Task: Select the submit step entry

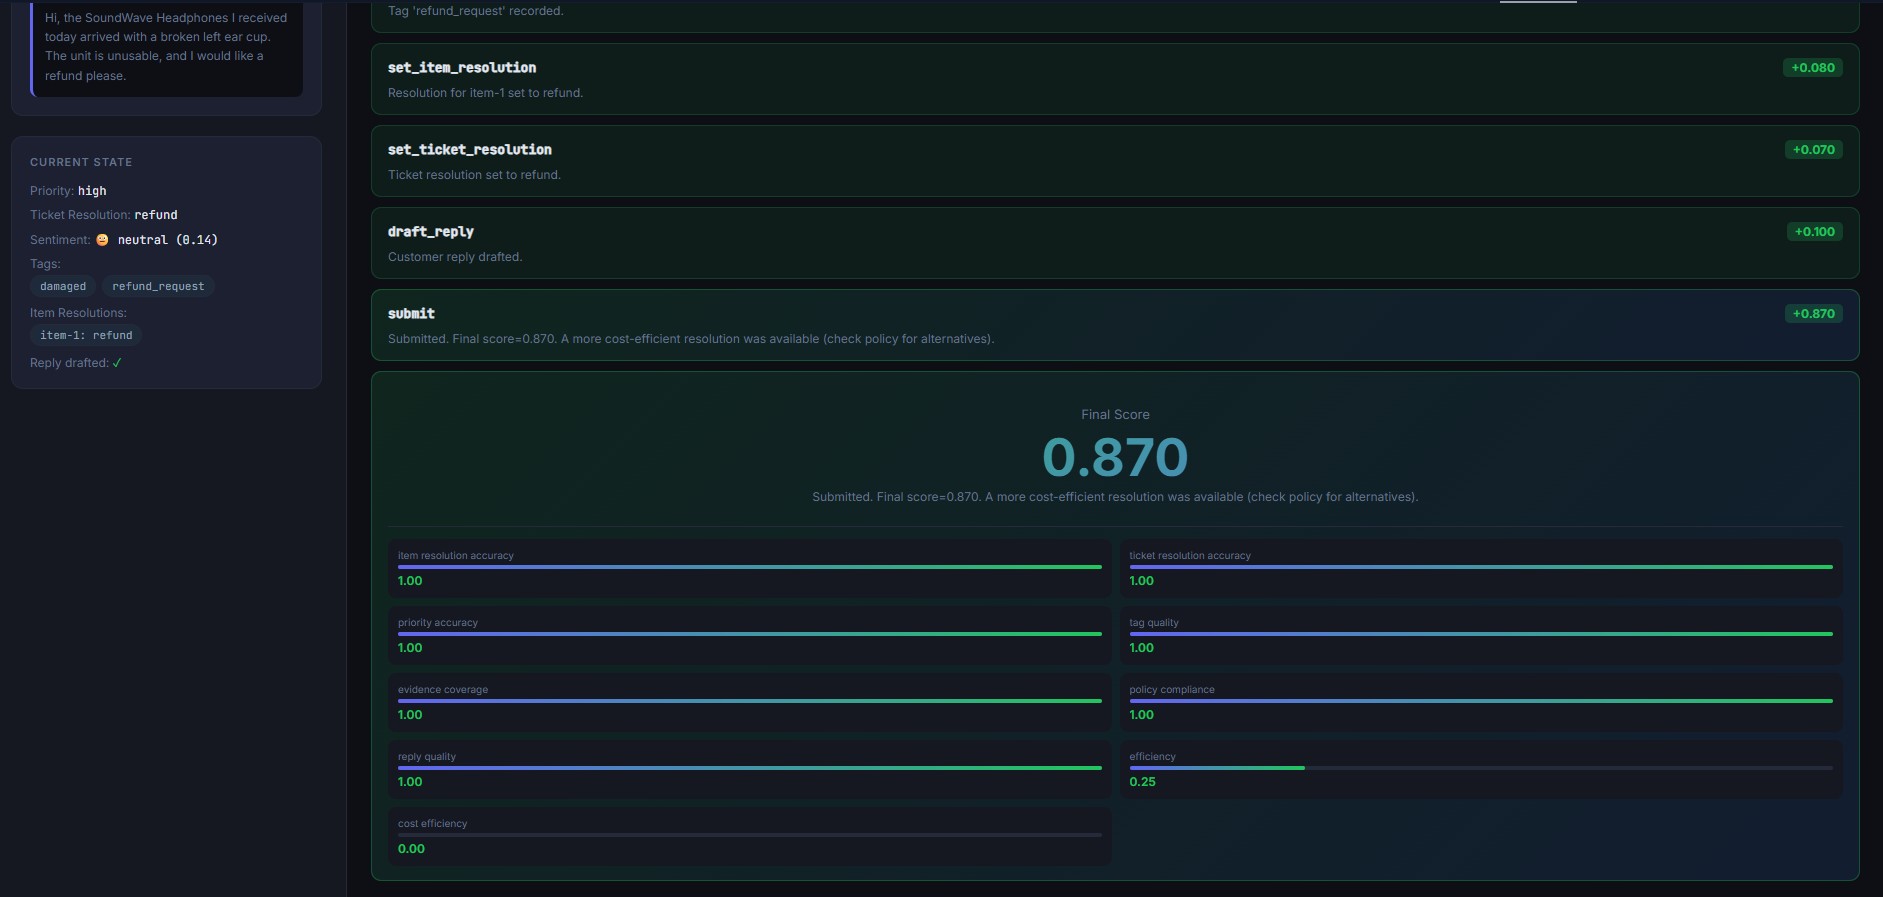Action: 1115,325
